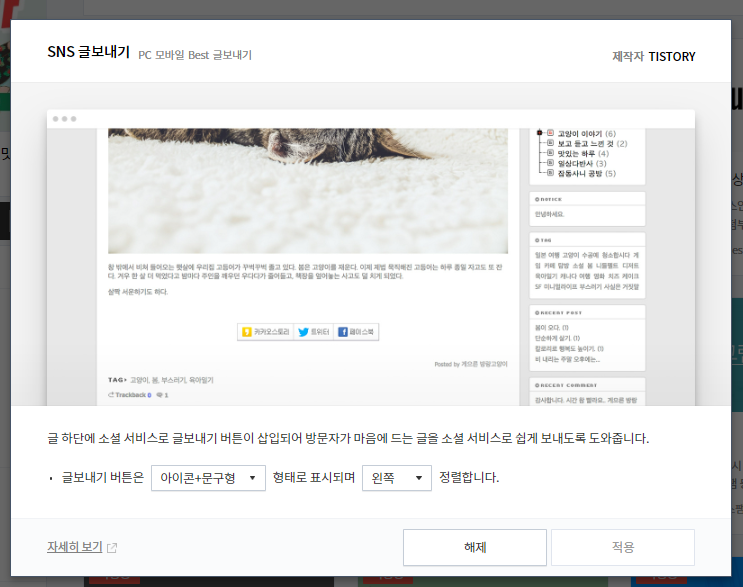This screenshot has height=587, width=743.
Task: Click the 맛있는 하루 (4) category in preview
Action: (583, 154)
